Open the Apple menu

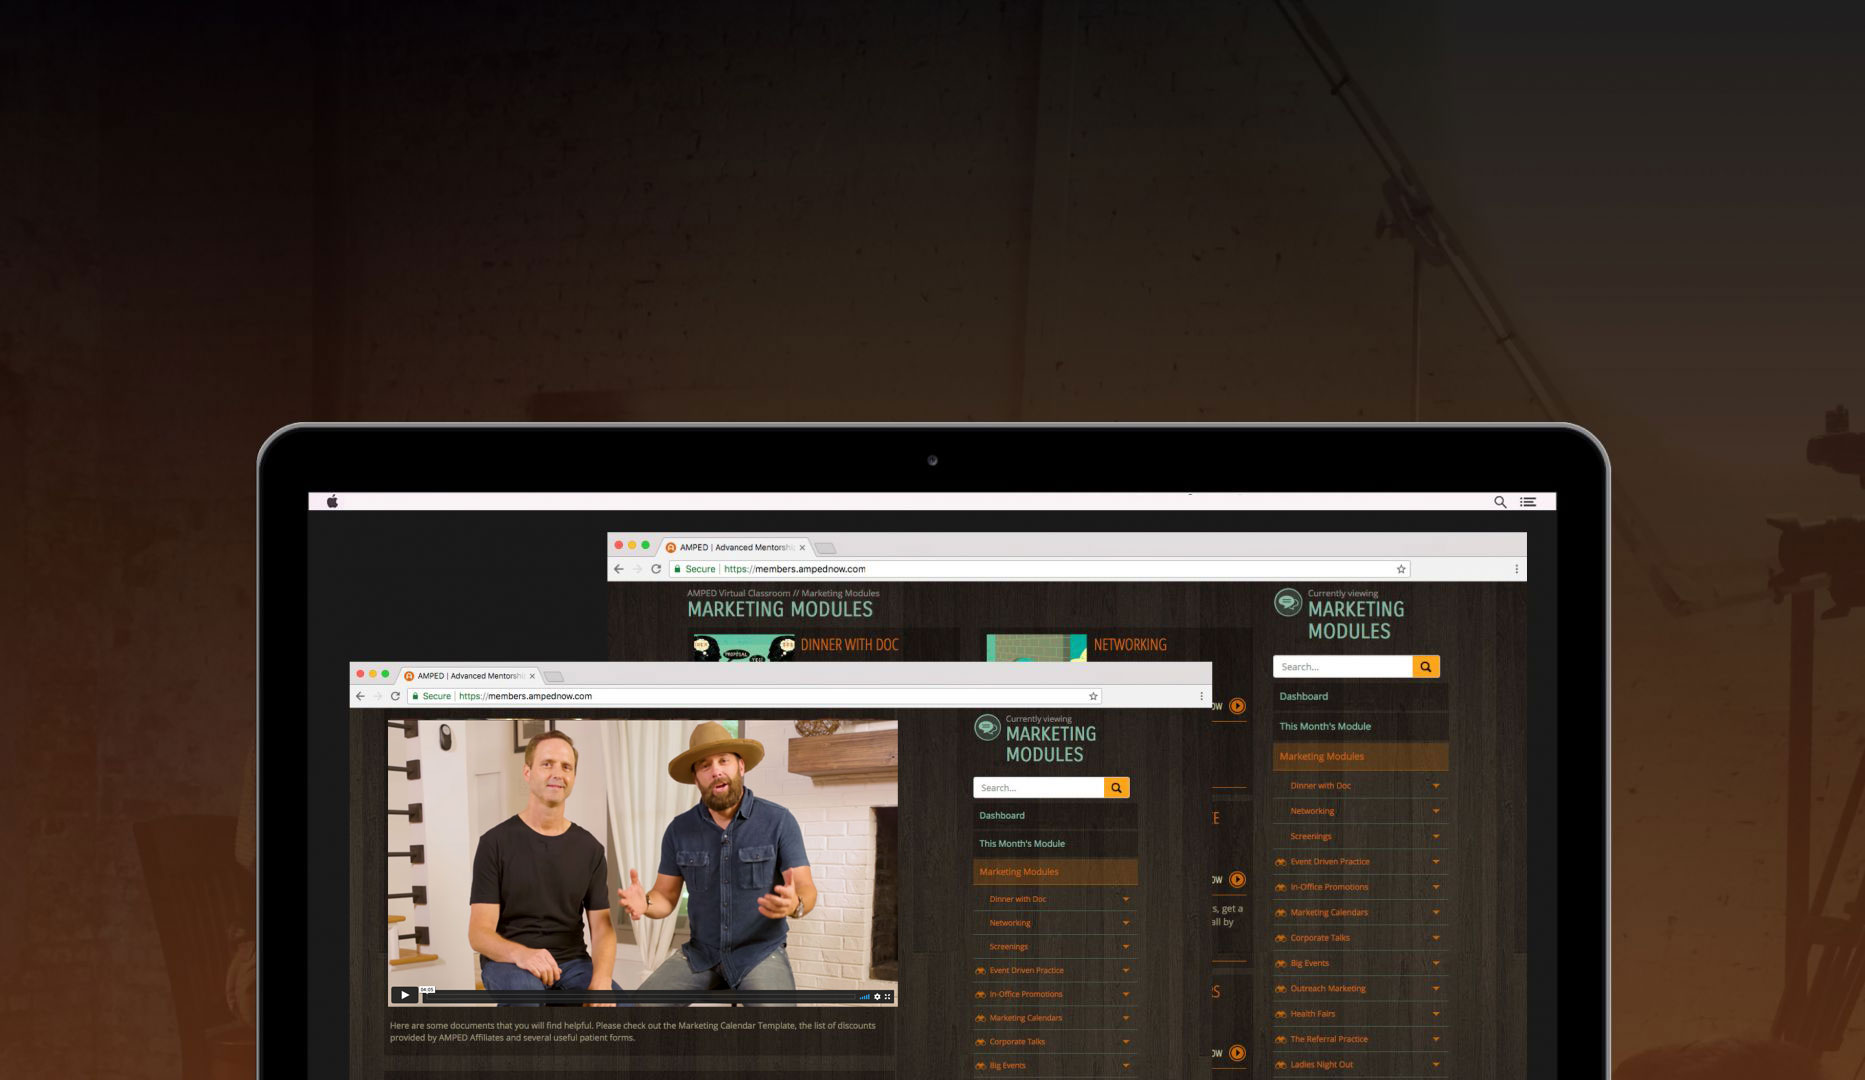click(332, 502)
